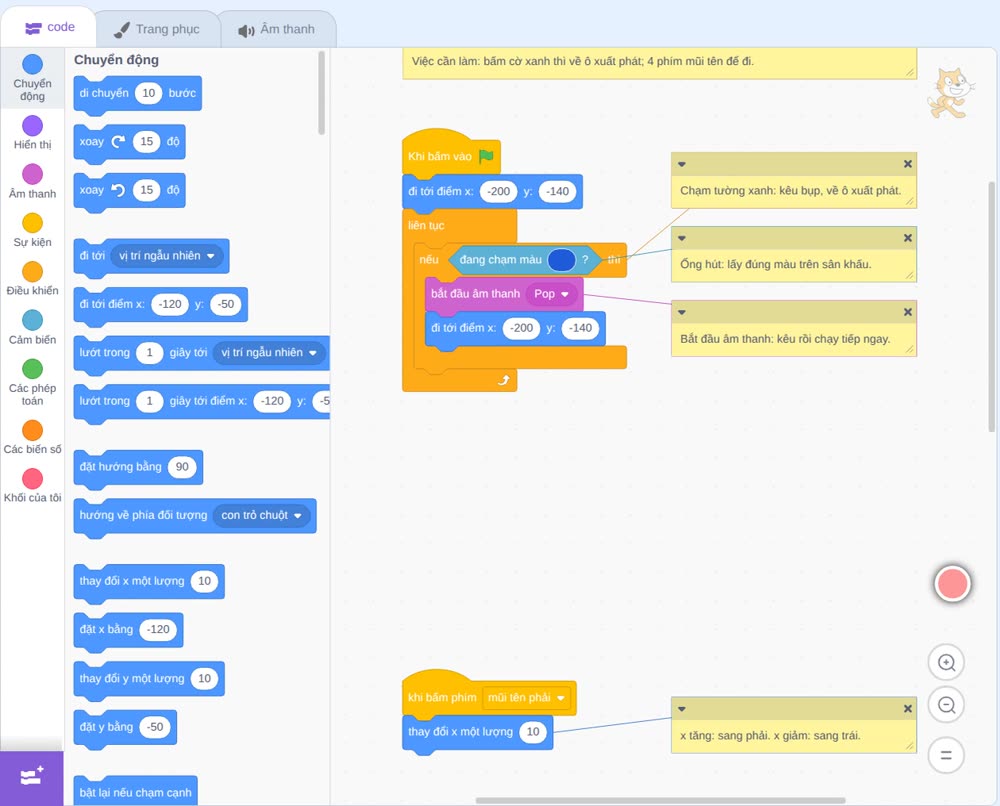
Task: Collapse the 'Chạm tường xanh' comment note
Action: [x=682, y=164]
